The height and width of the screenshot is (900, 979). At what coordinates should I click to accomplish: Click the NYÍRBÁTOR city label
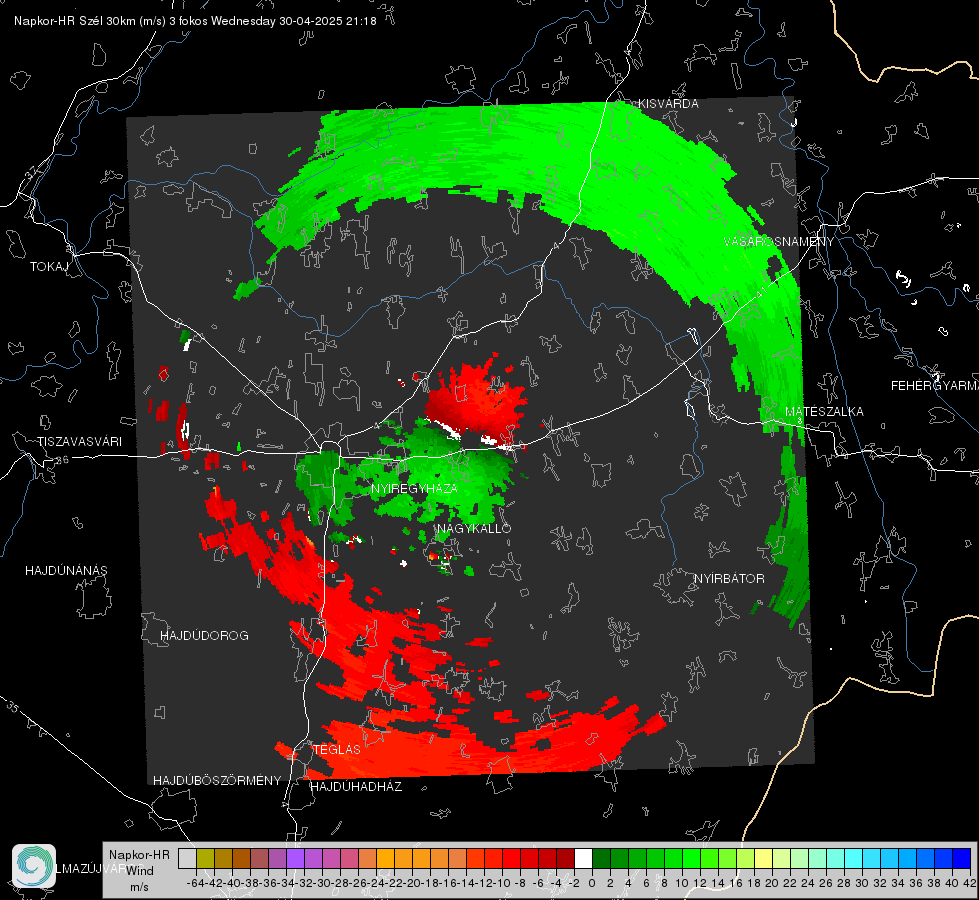[729, 579]
